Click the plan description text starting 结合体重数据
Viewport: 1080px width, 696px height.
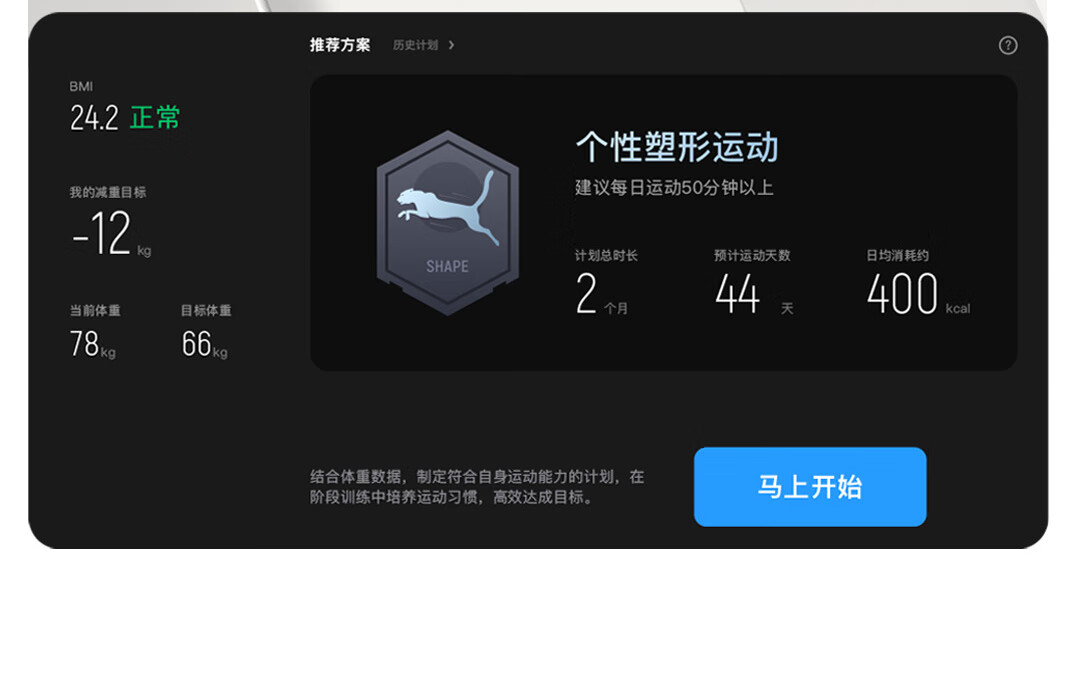pos(477,487)
